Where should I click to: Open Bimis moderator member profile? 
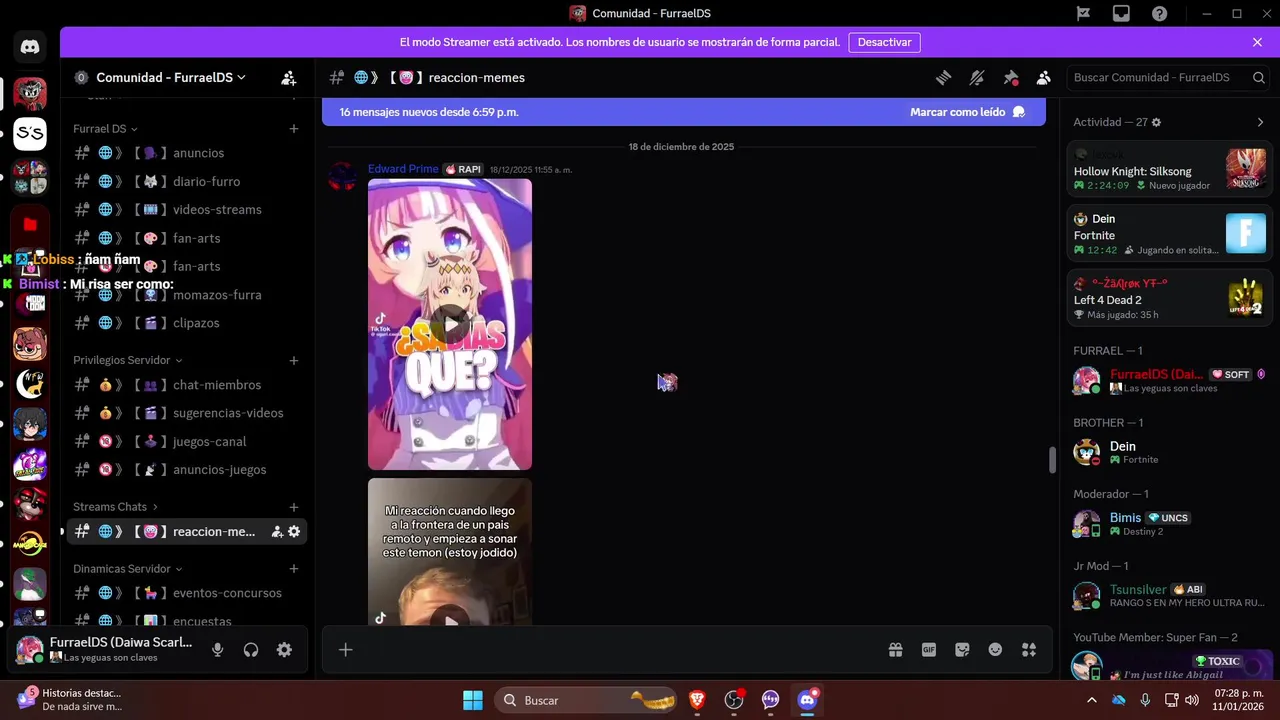[x=1168, y=524]
